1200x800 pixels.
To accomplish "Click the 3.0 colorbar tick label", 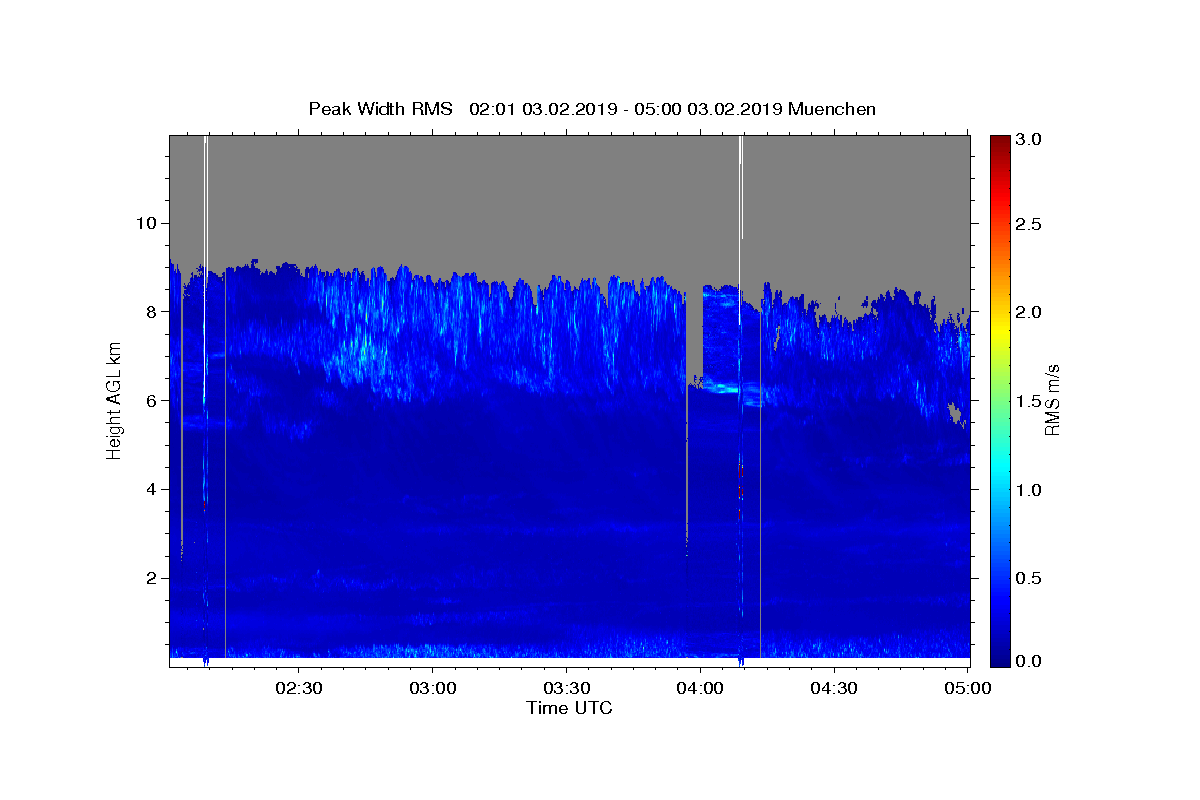I will point(1030,139).
